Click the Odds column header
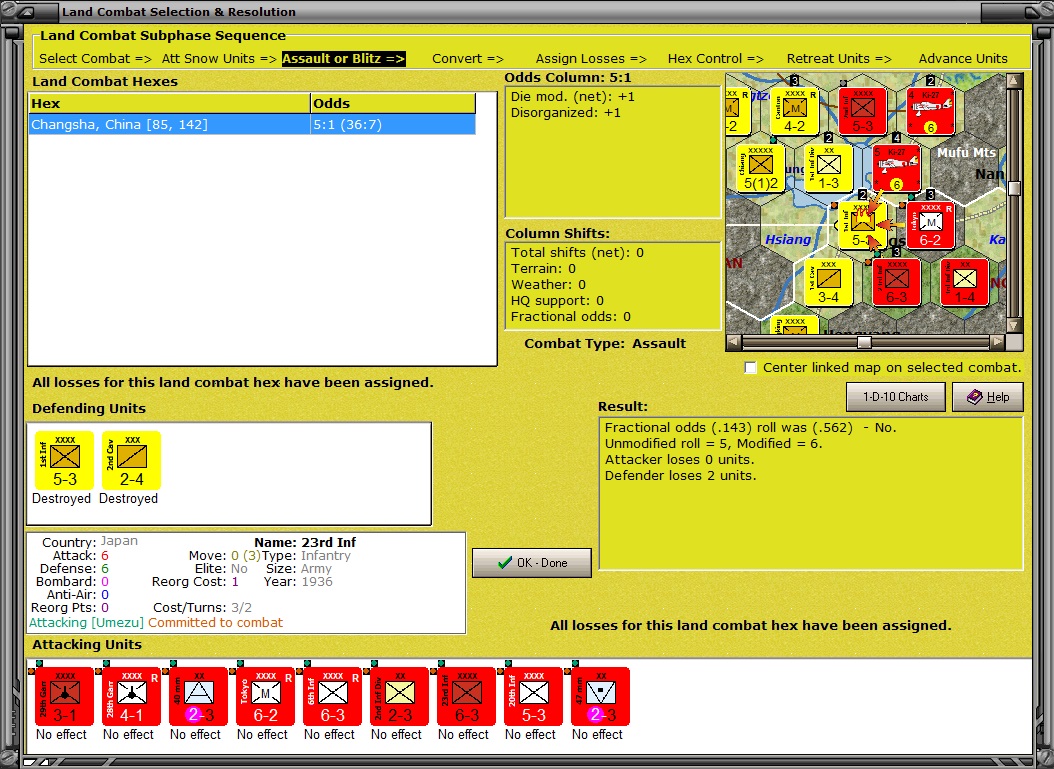This screenshot has width=1054, height=769. coord(393,104)
